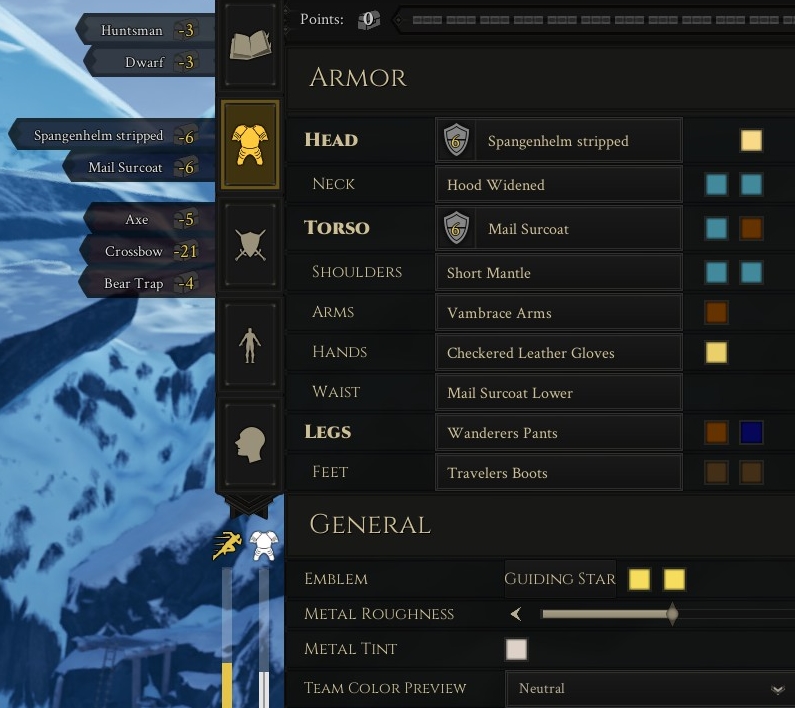Open the body figure tab icon

(x=250, y=345)
